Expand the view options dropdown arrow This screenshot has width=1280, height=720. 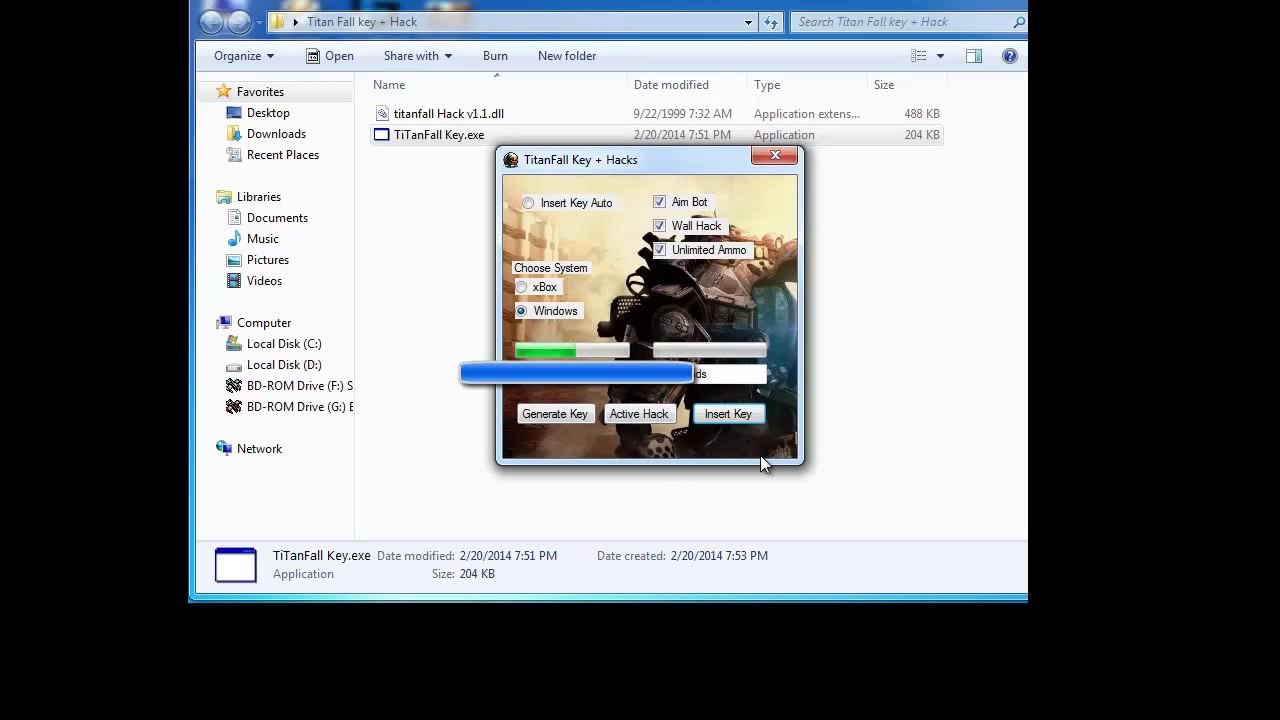coord(940,56)
